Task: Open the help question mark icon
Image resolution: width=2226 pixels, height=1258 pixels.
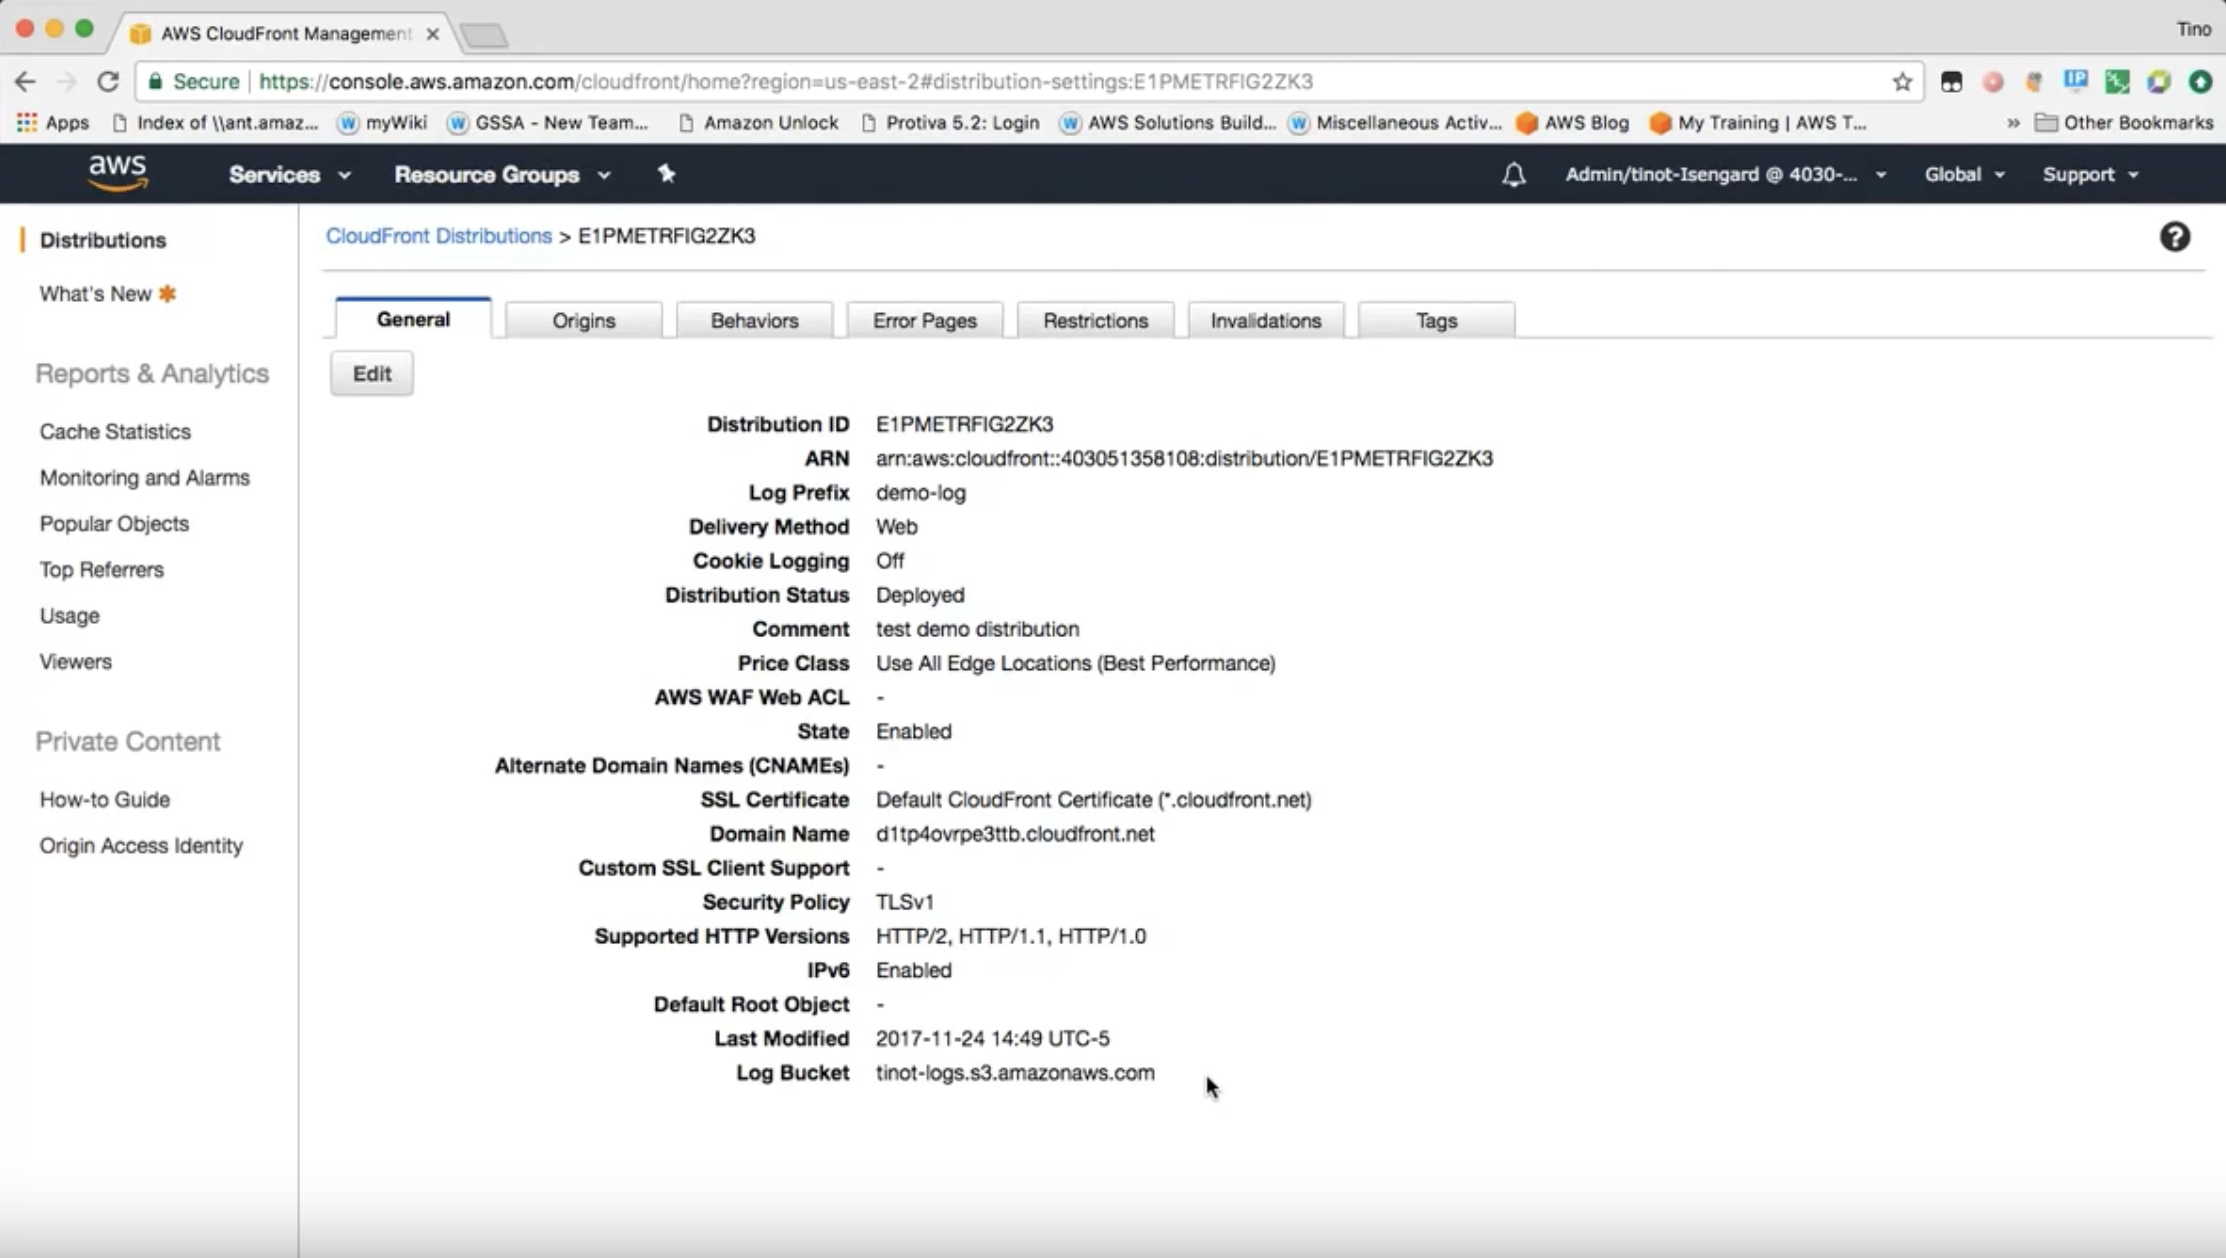Action: [2174, 237]
